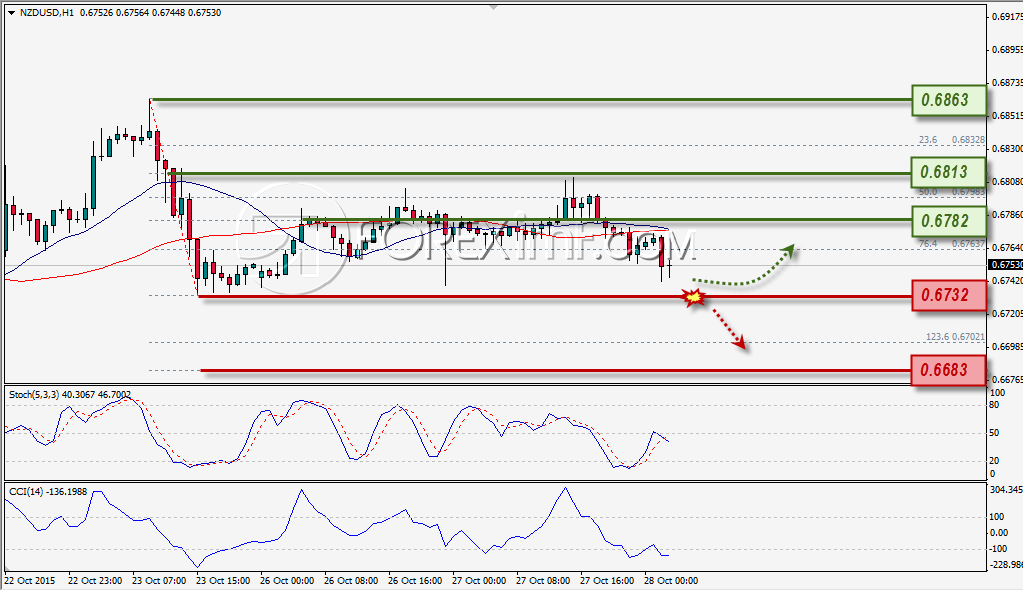
Task: Click the 23 Oct 15:00 time label
Action: (x=222, y=581)
